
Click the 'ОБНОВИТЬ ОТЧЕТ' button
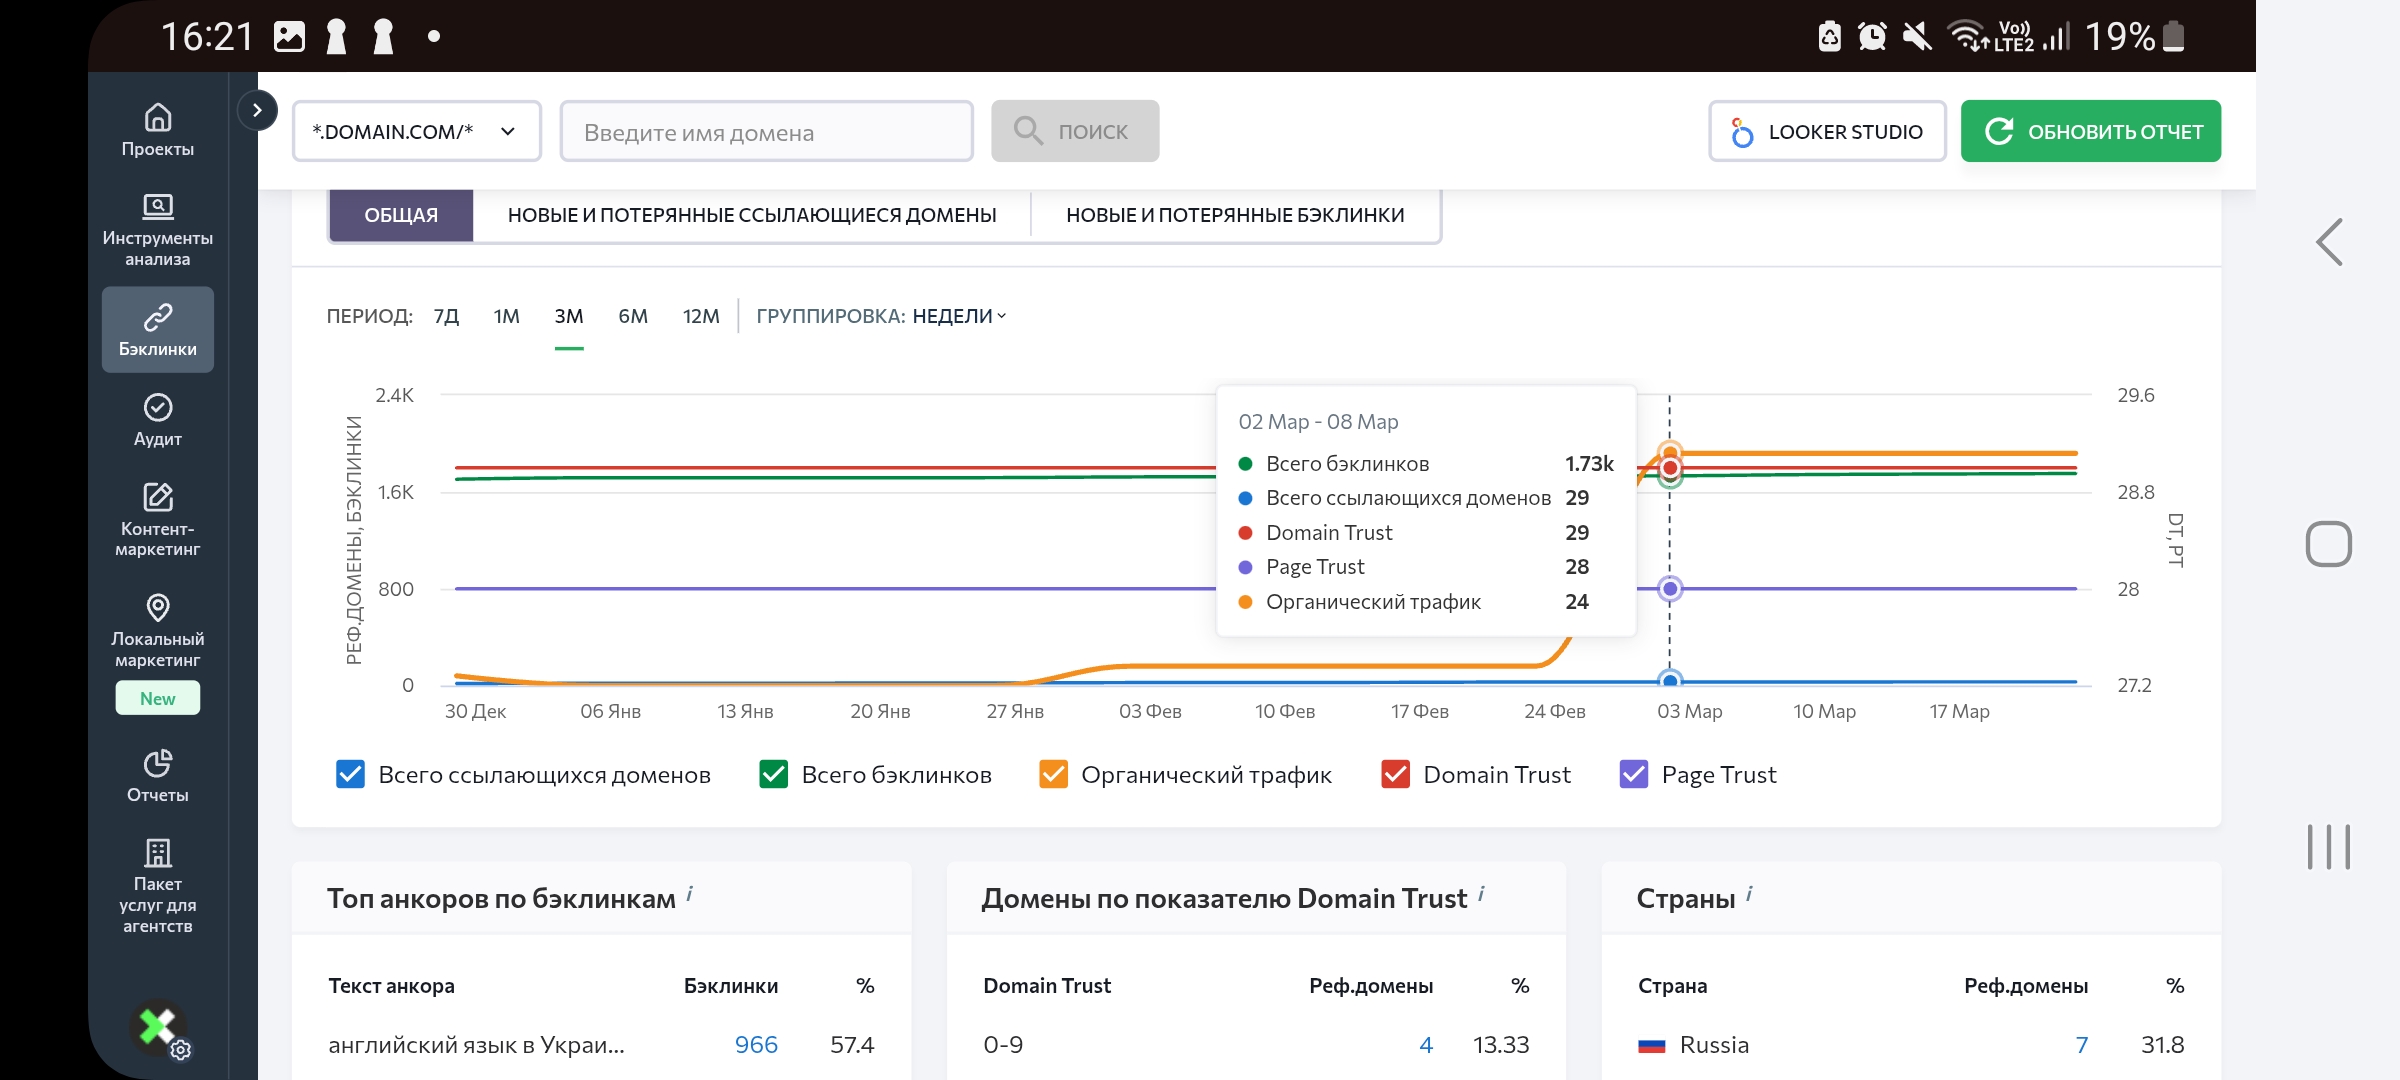[x=2091, y=131]
